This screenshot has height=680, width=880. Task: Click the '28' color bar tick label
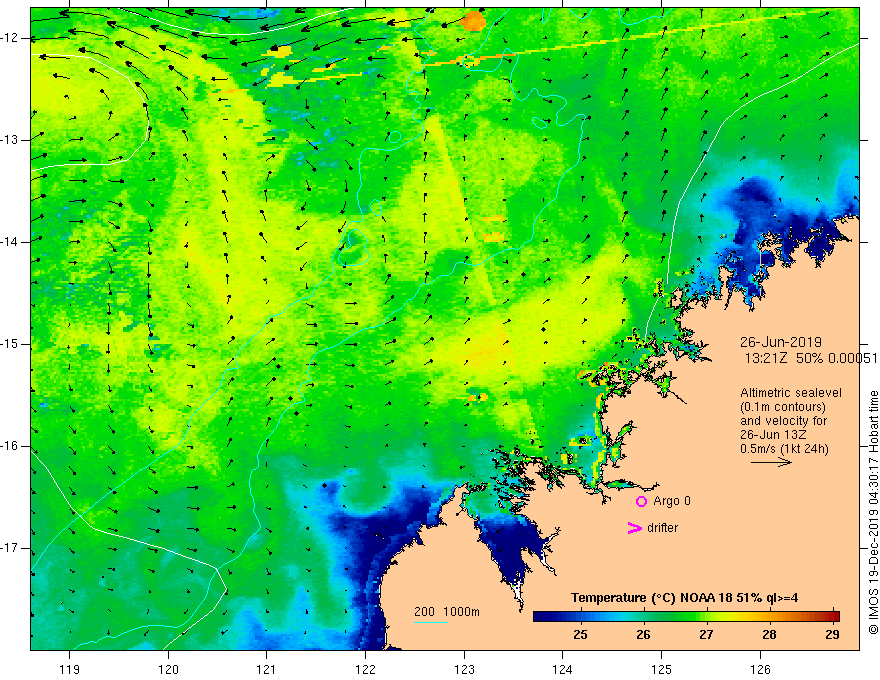coord(769,635)
